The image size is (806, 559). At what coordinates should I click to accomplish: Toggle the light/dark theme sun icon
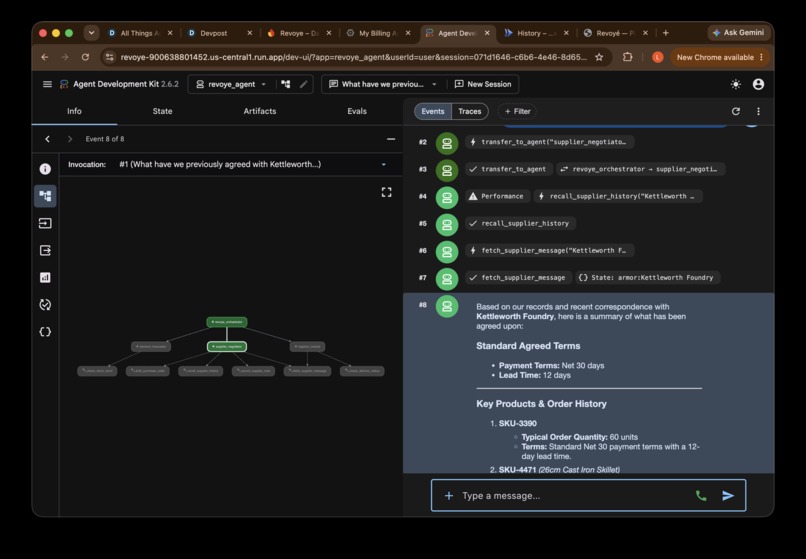tap(736, 84)
